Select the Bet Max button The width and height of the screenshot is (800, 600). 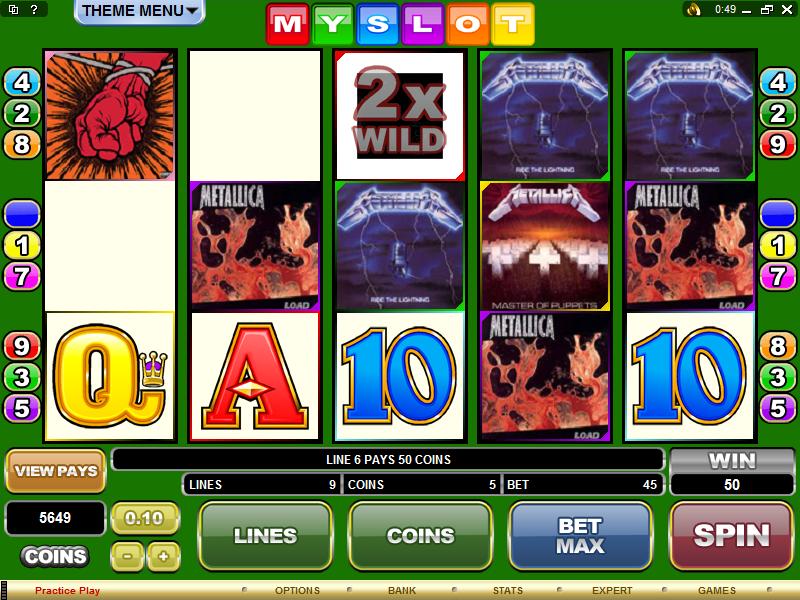coord(580,536)
